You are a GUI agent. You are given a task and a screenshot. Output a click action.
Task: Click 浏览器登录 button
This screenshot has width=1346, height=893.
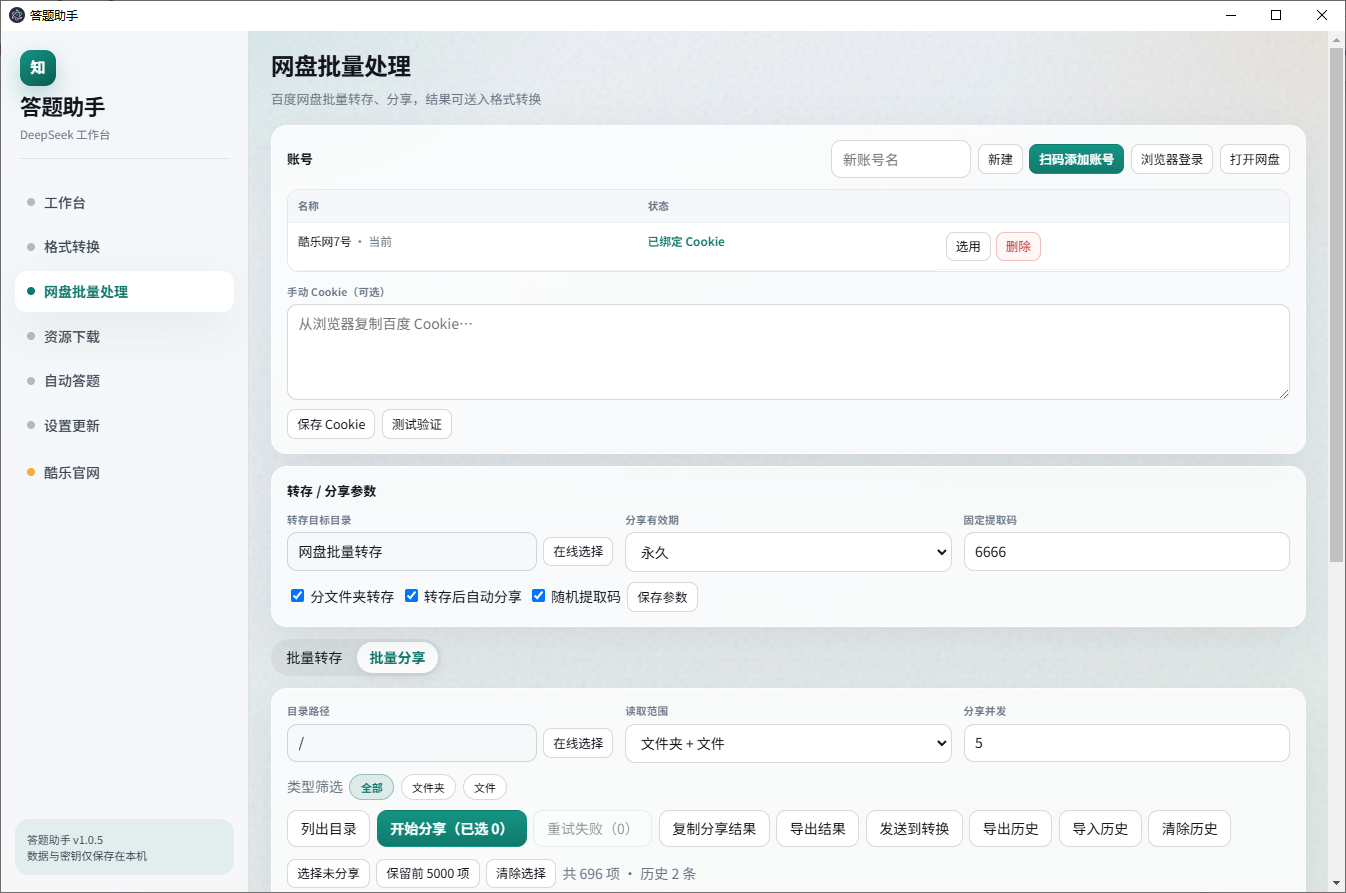coord(1172,159)
